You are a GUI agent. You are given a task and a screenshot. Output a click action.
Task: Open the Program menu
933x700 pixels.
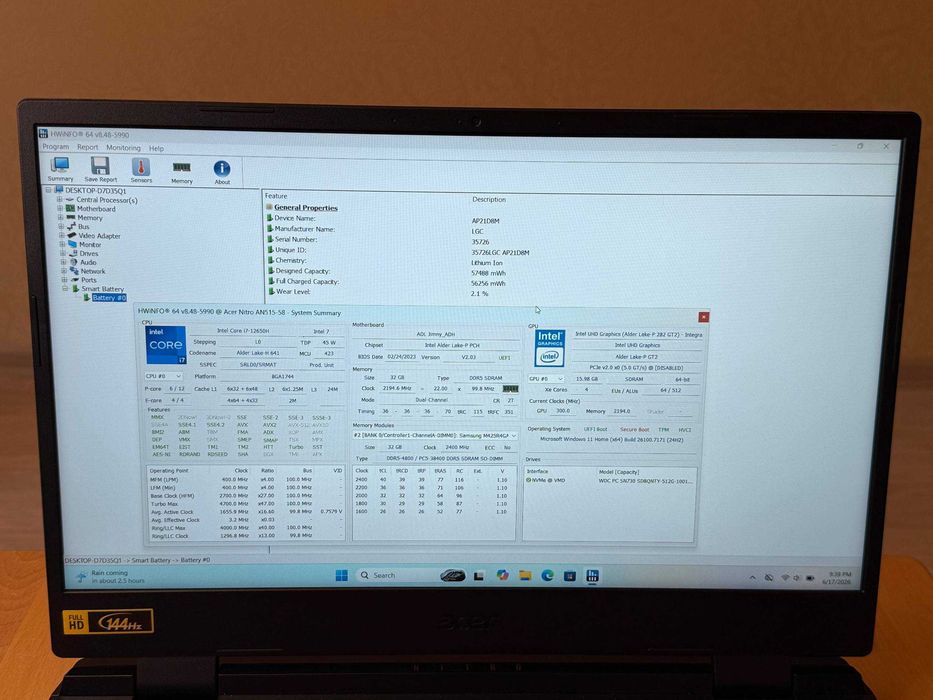click(55, 146)
